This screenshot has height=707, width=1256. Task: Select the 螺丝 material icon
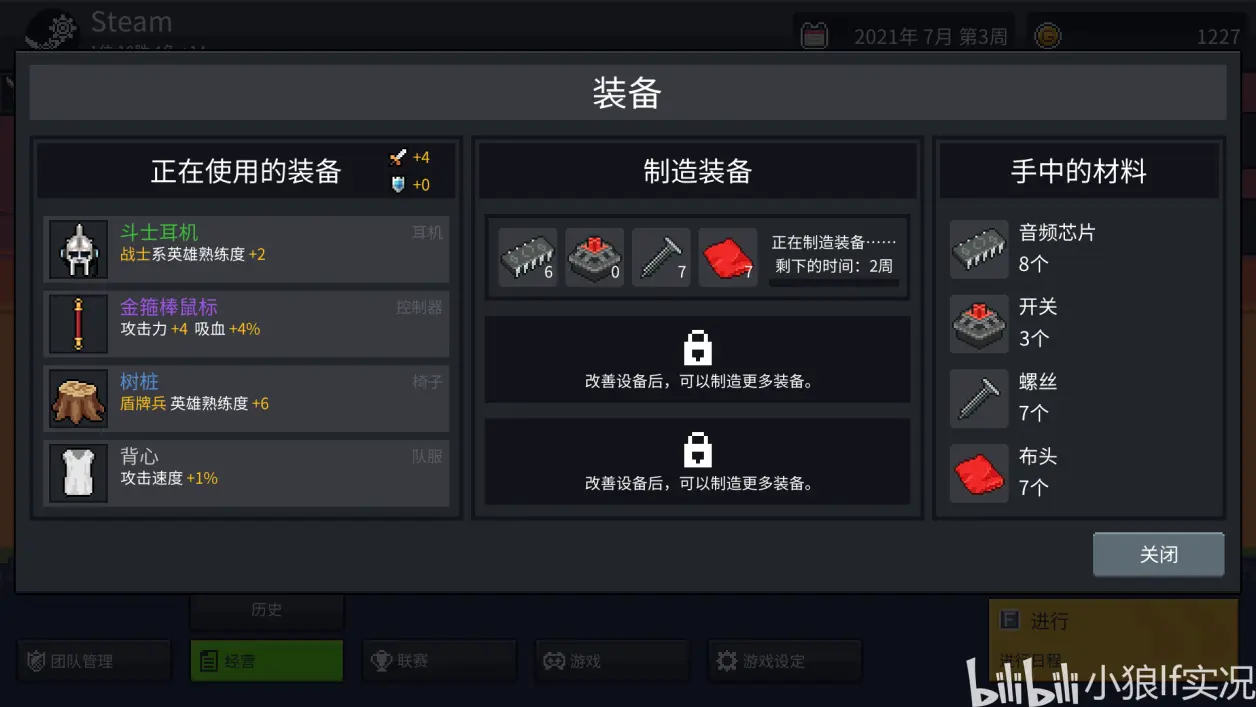click(x=979, y=398)
